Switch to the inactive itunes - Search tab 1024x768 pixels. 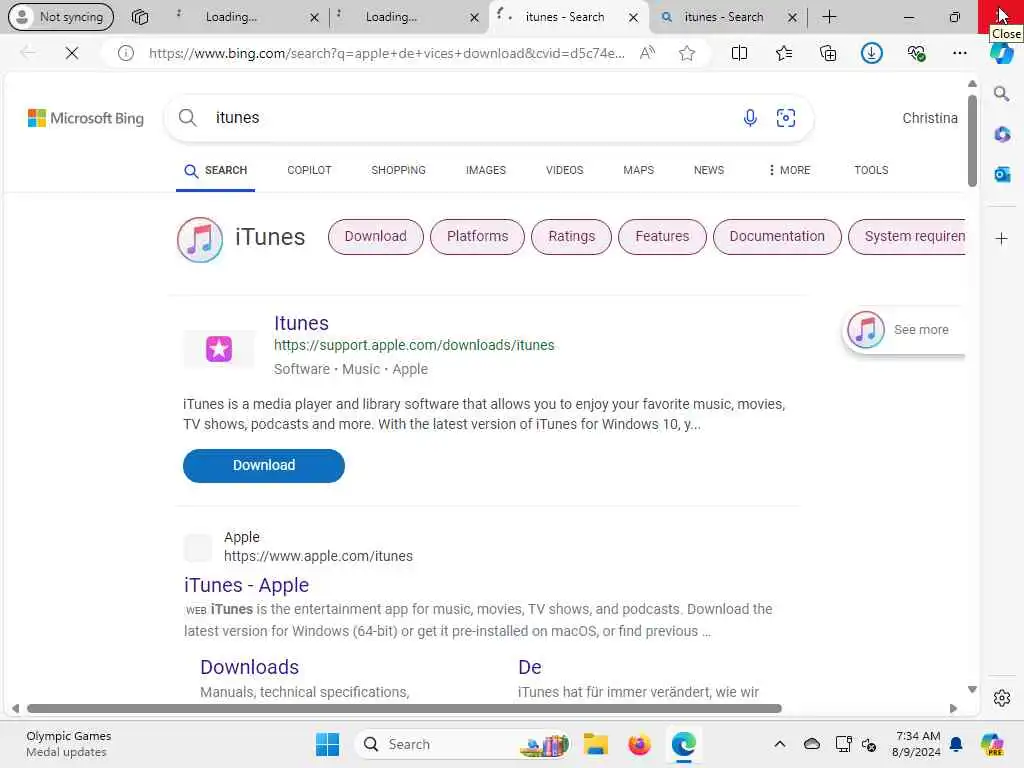click(x=724, y=17)
